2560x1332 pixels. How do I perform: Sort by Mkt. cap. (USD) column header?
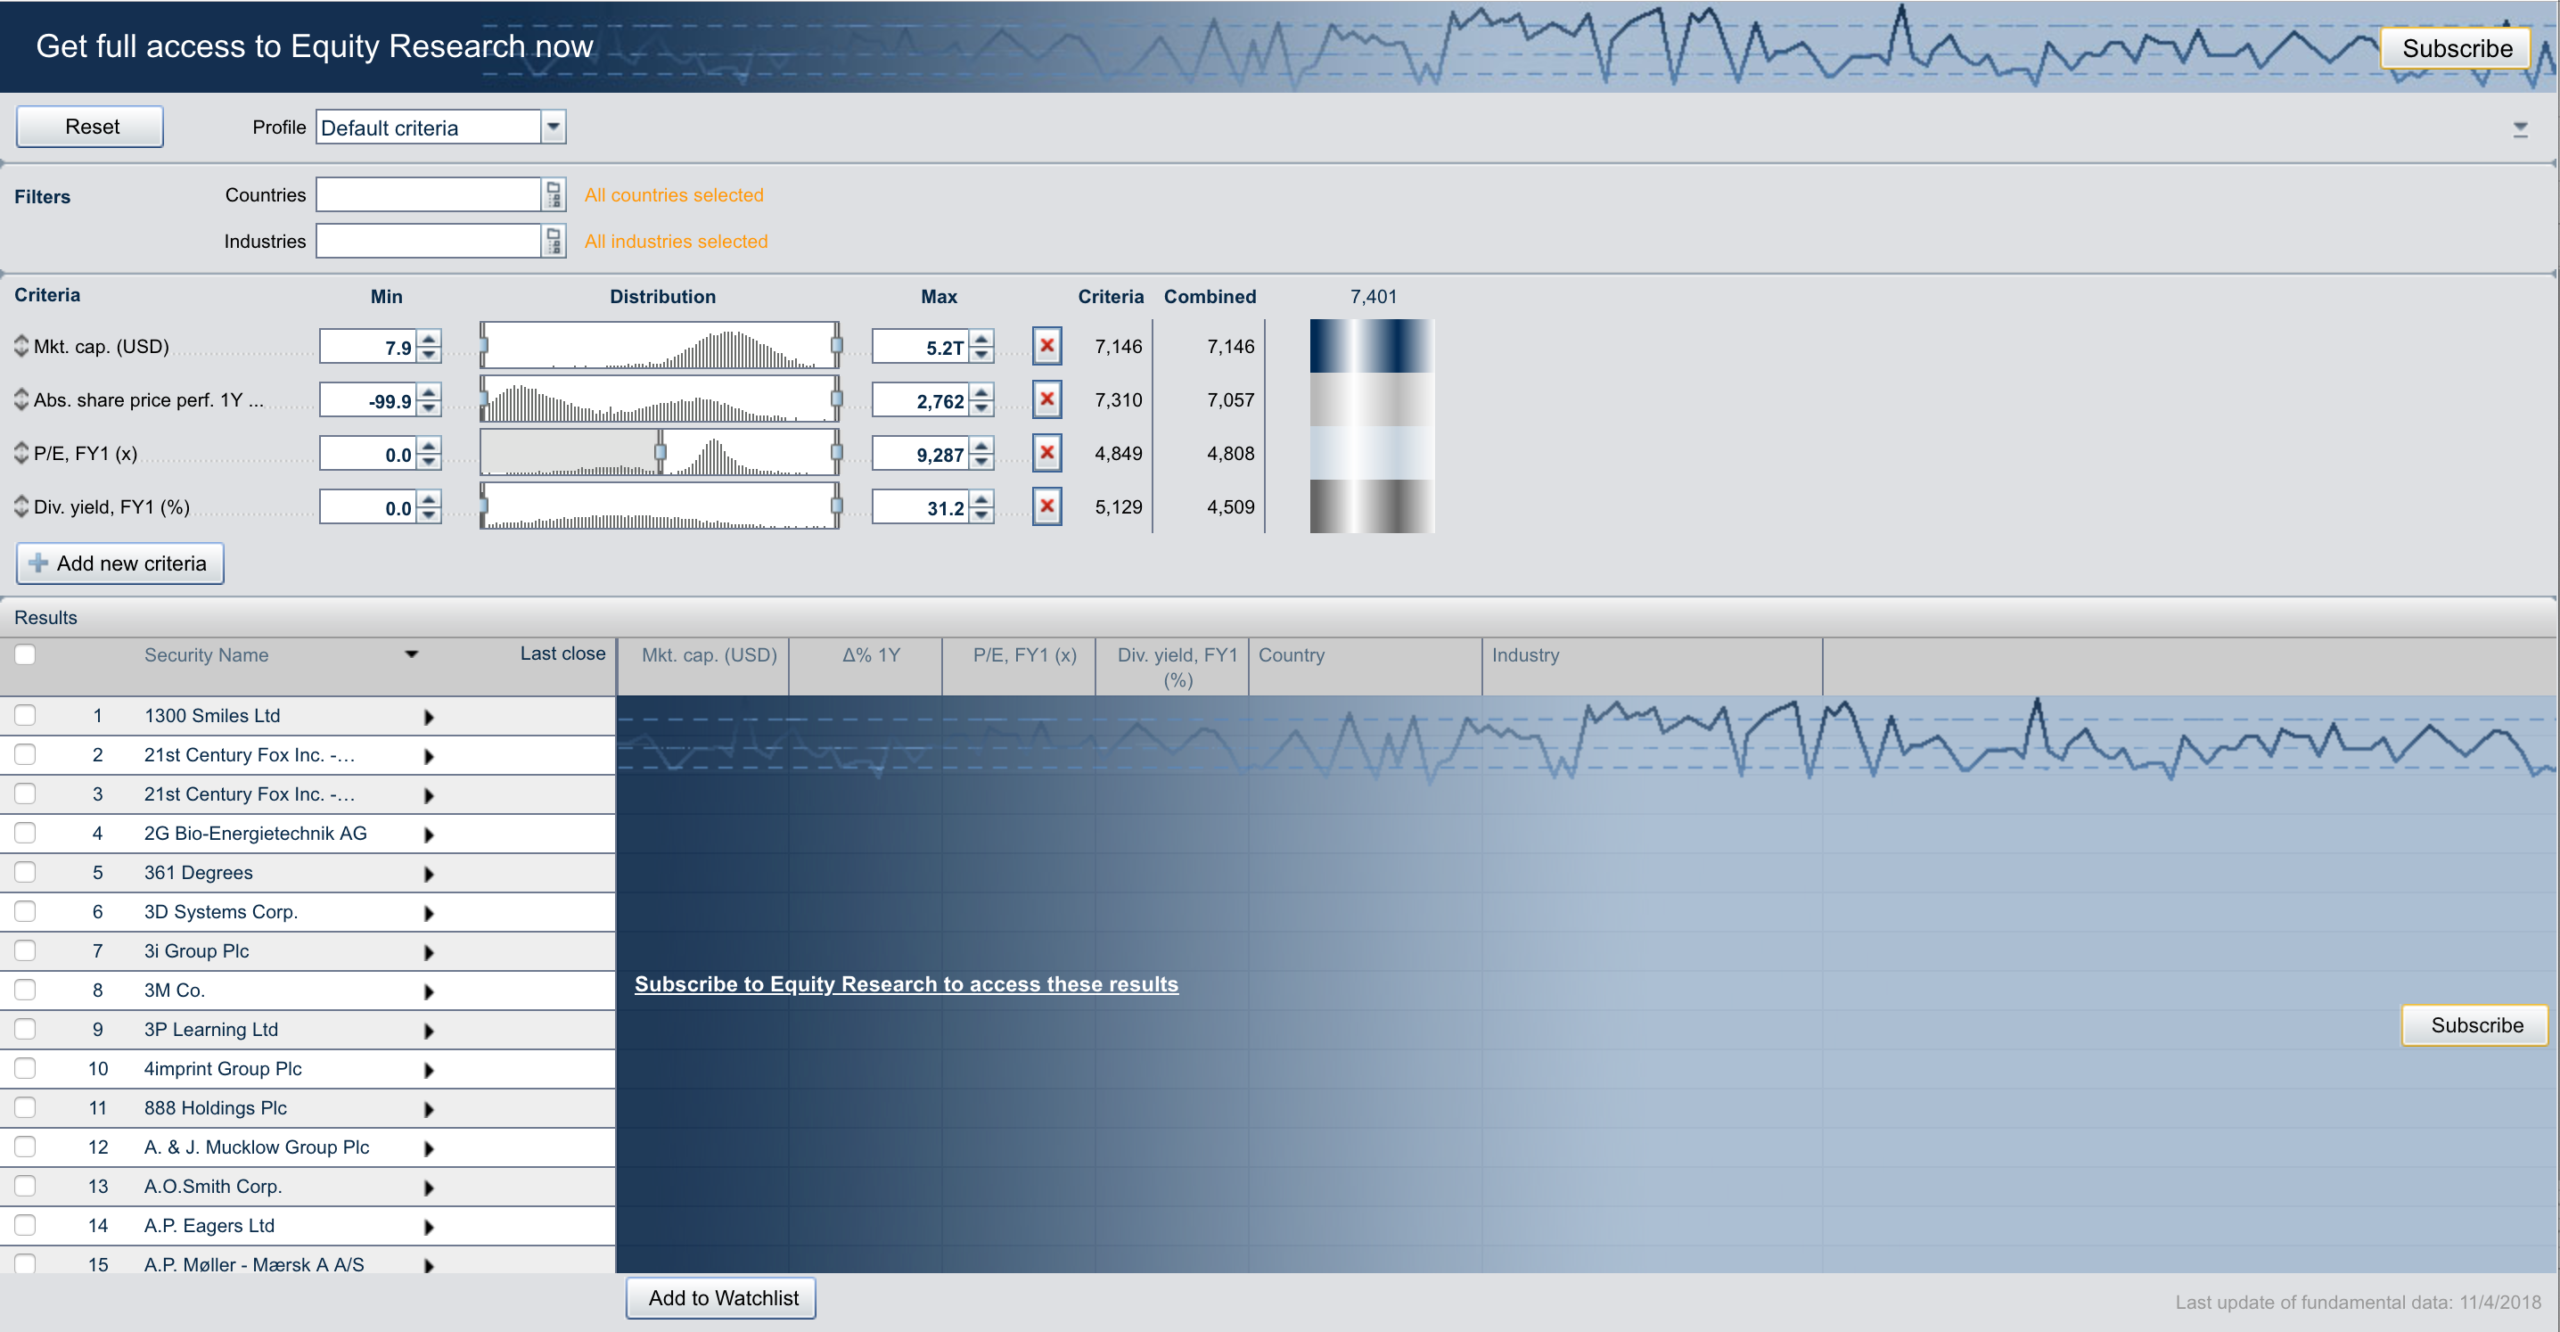(x=708, y=655)
